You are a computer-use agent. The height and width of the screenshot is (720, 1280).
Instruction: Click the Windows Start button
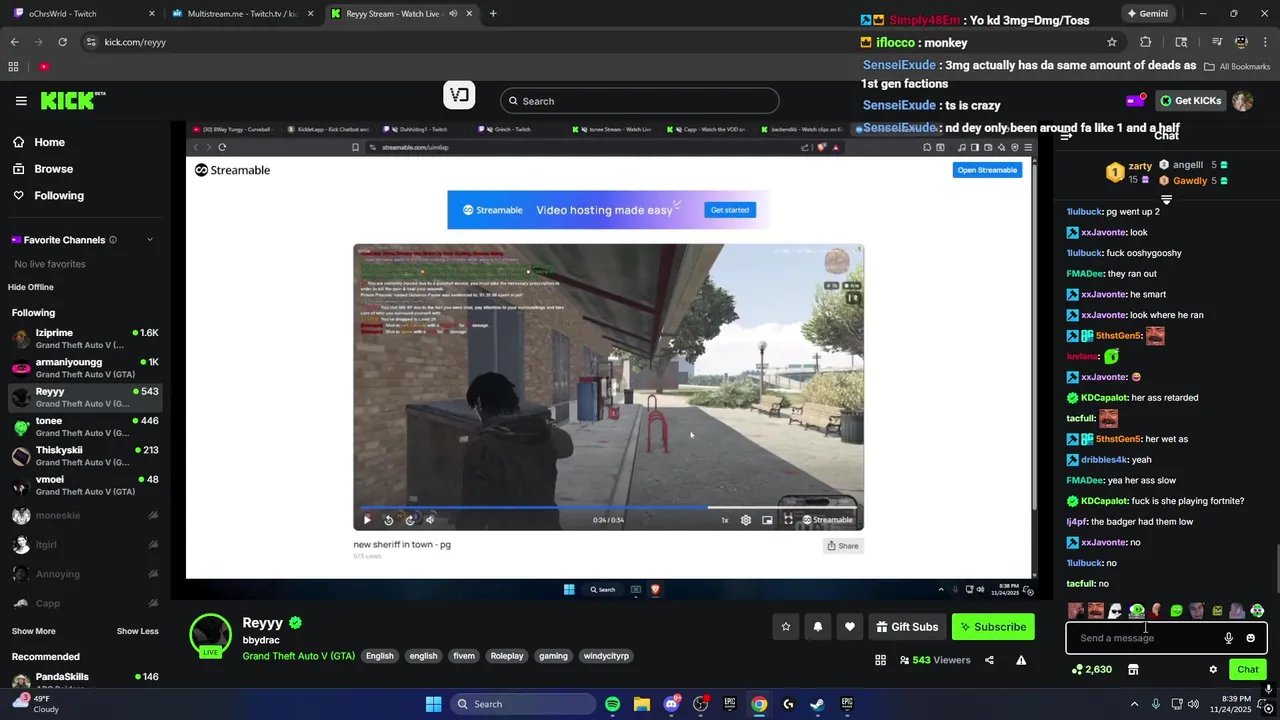(x=433, y=704)
